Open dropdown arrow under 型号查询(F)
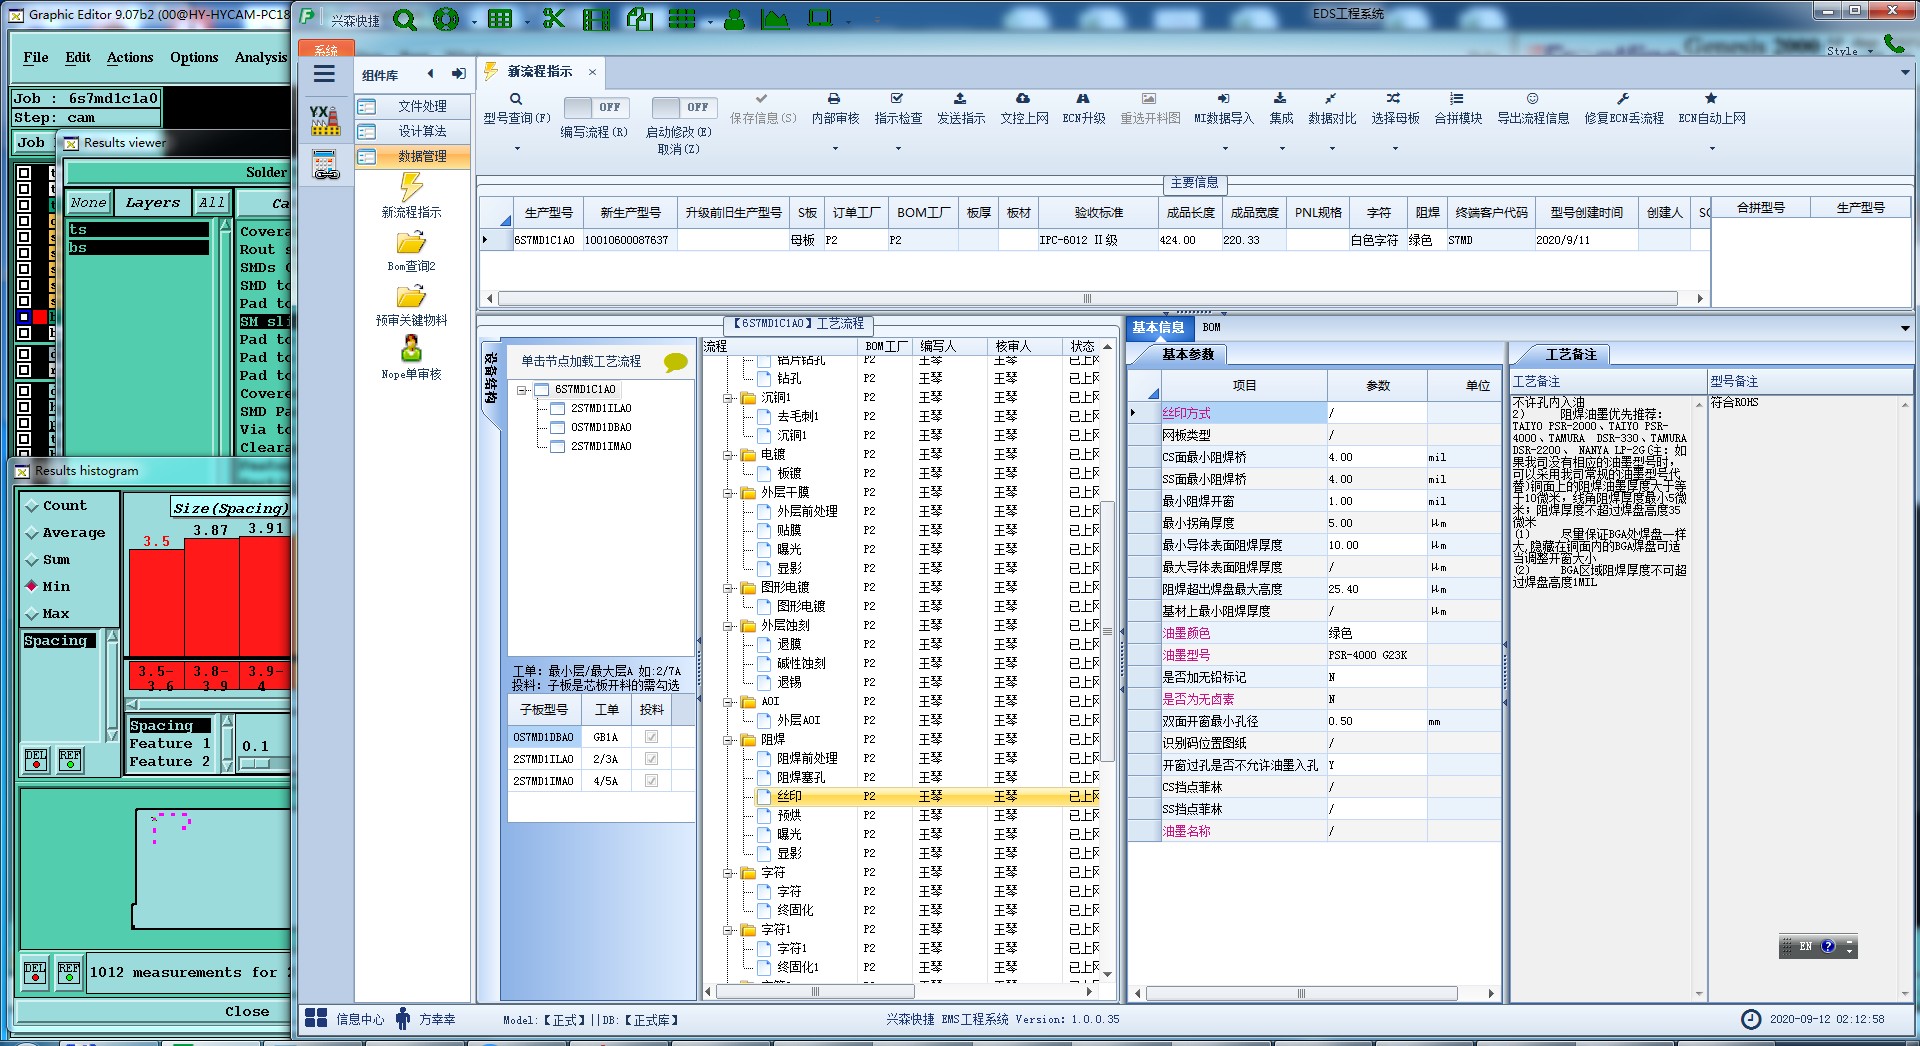The width and height of the screenshot is (1920, 1046). 517,149
